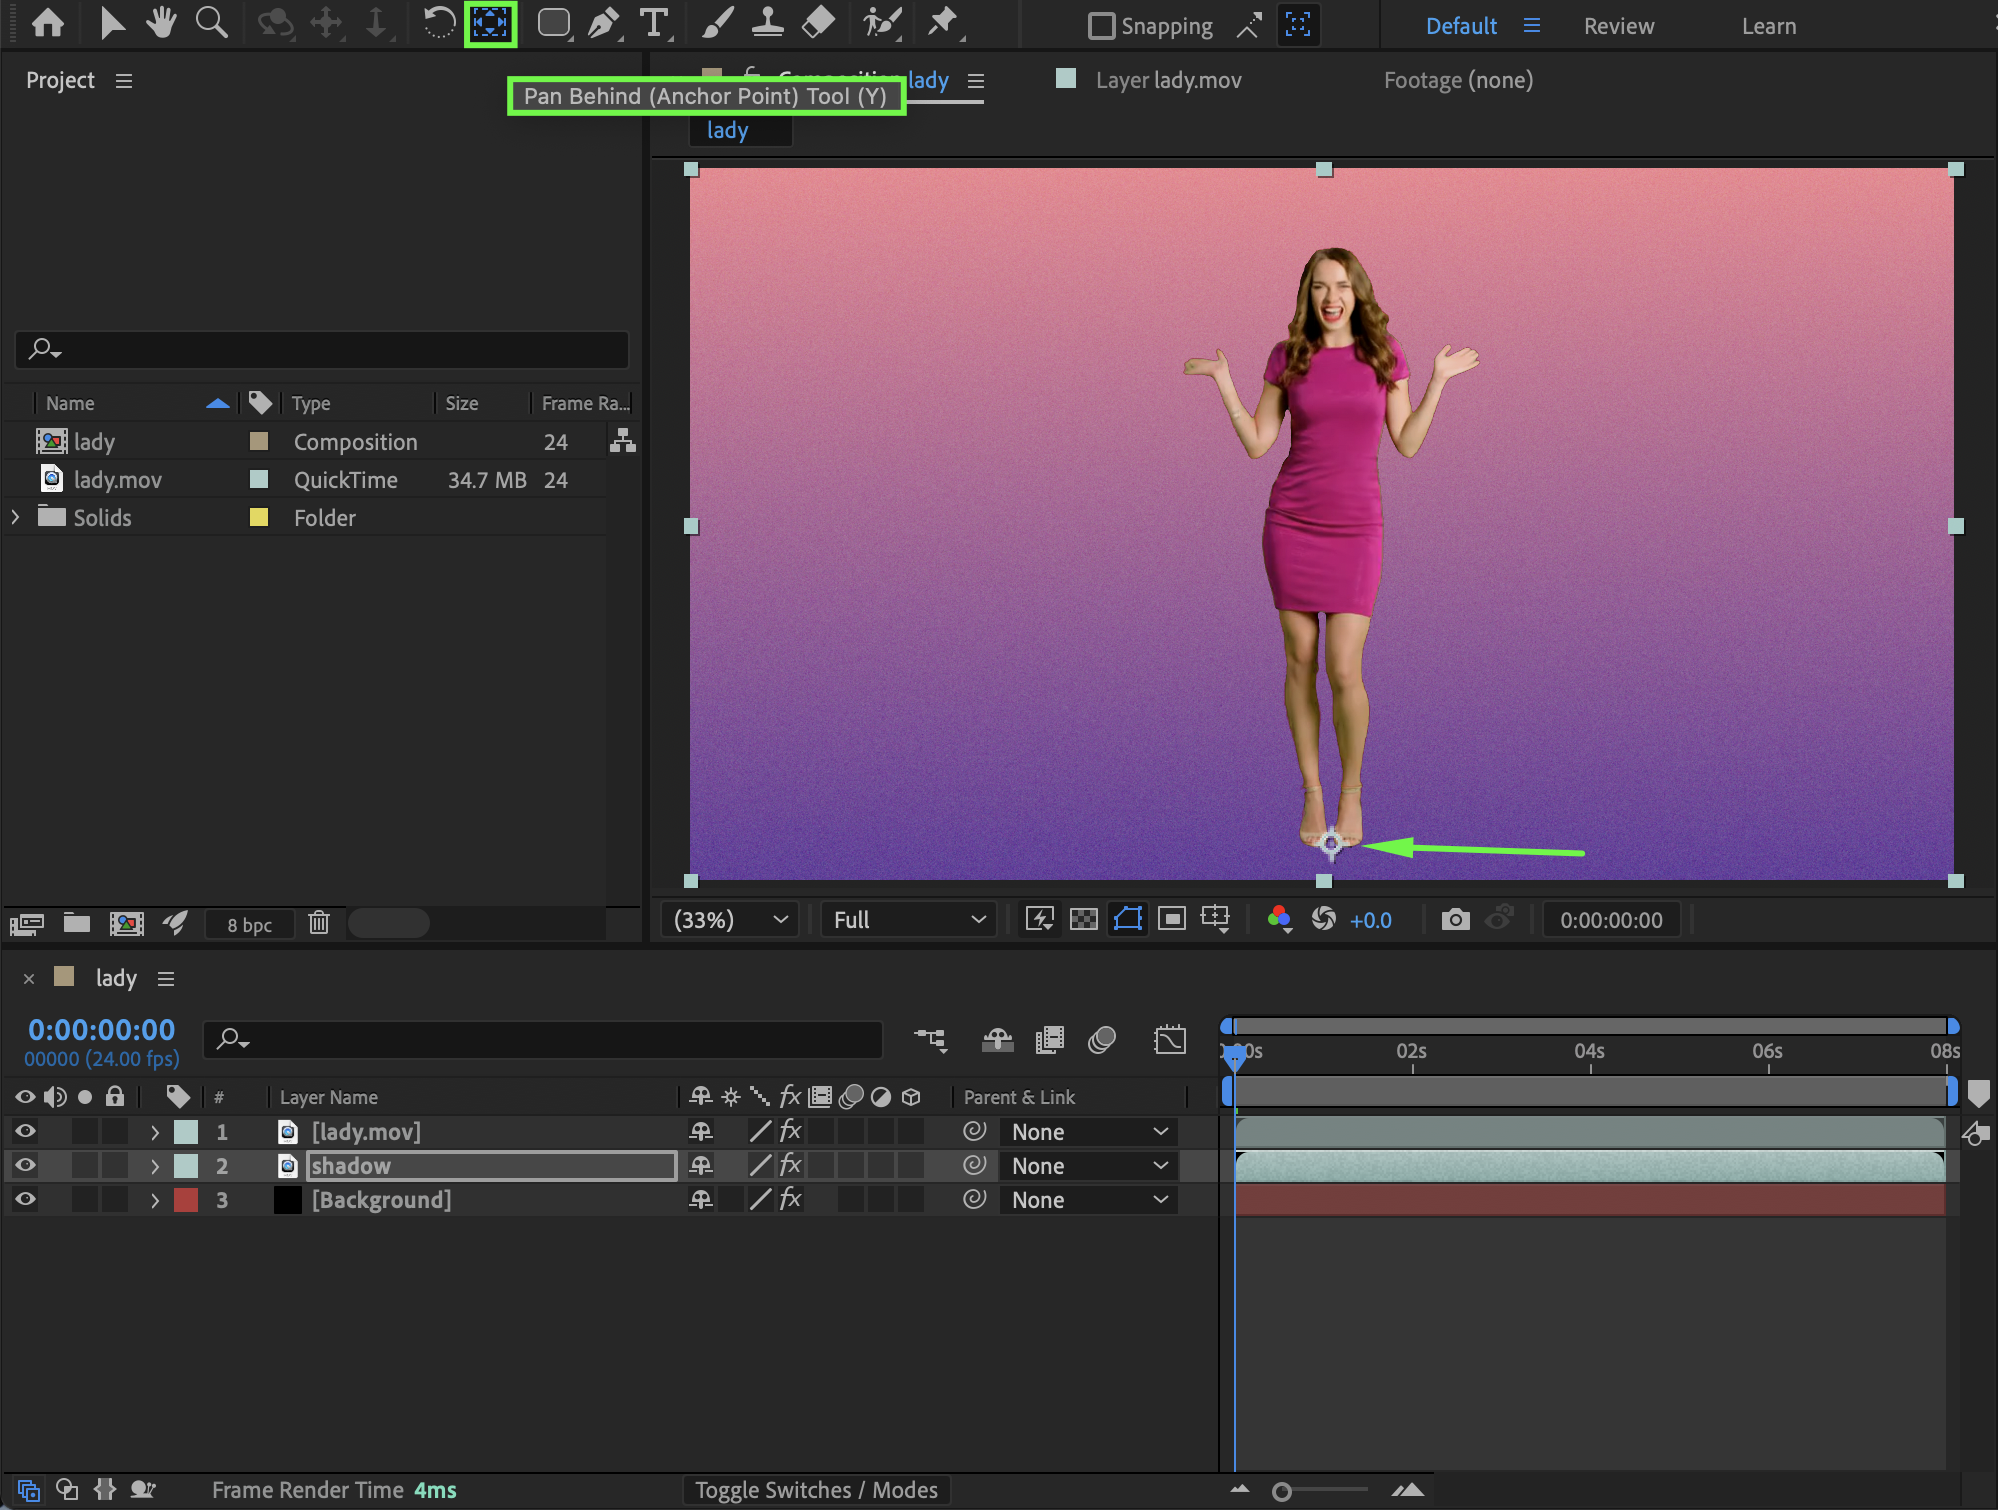Hide the shadow layer visibility eye

tap(25, 1165)
